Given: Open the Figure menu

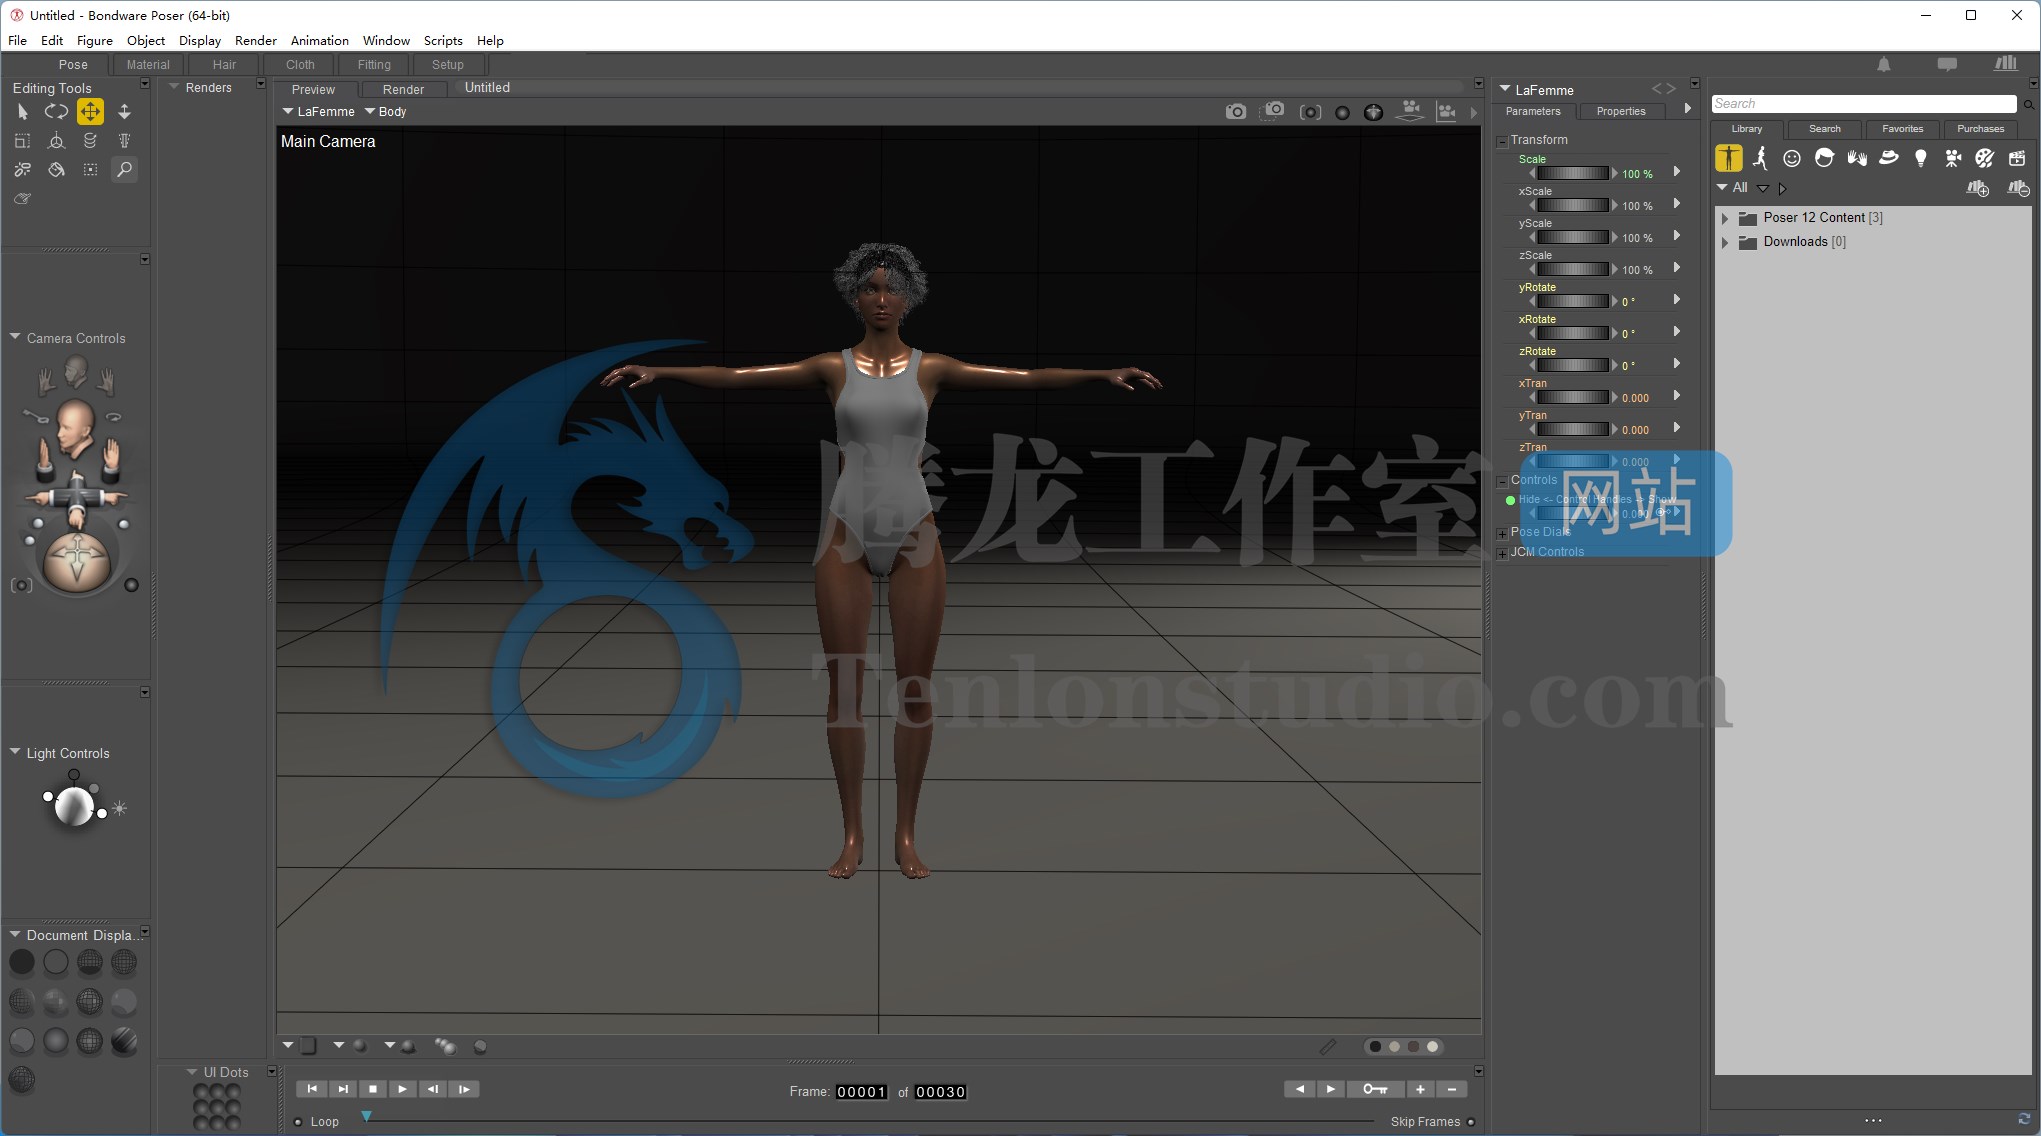Looking at the screenshot, I should [x=94, y=41].
